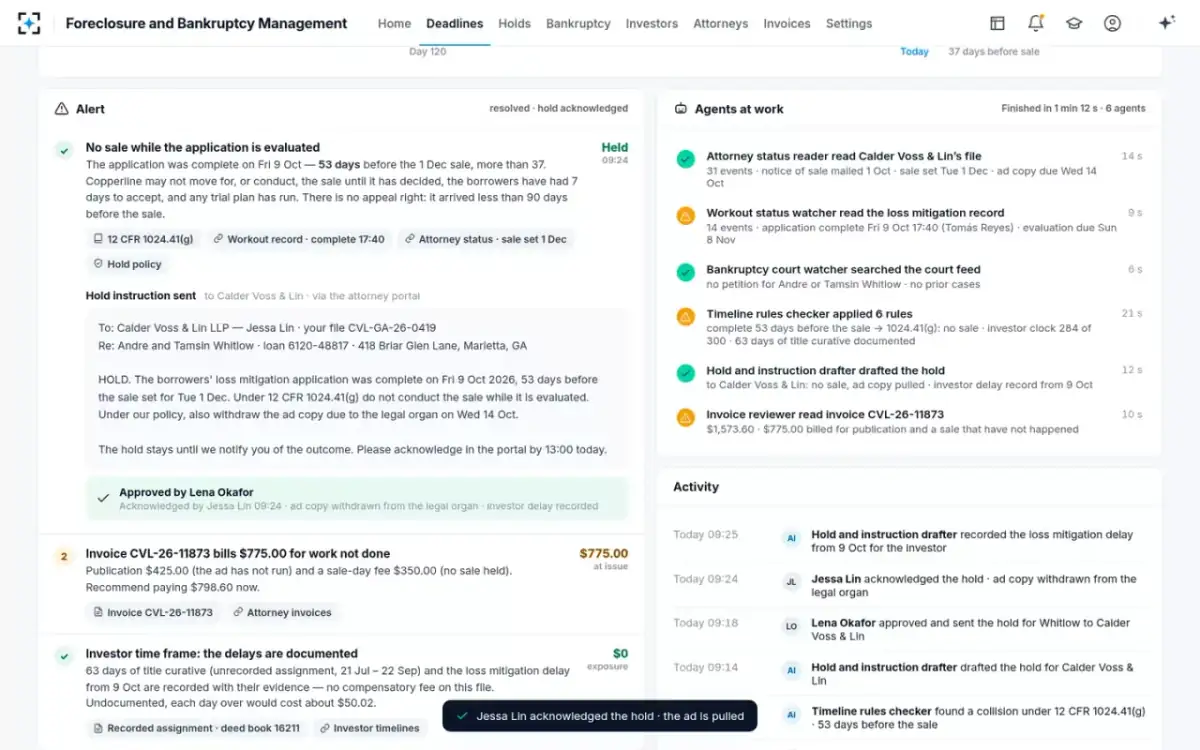Go to the Settings tab

pos(849,23)
